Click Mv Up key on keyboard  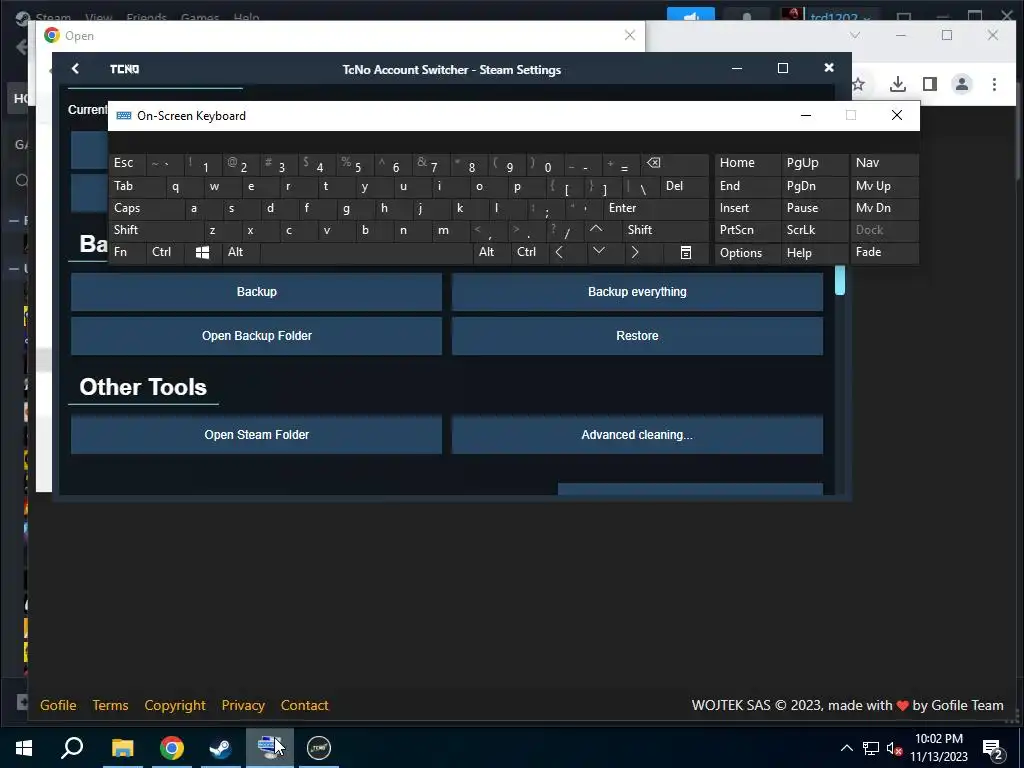pos(884,185)
